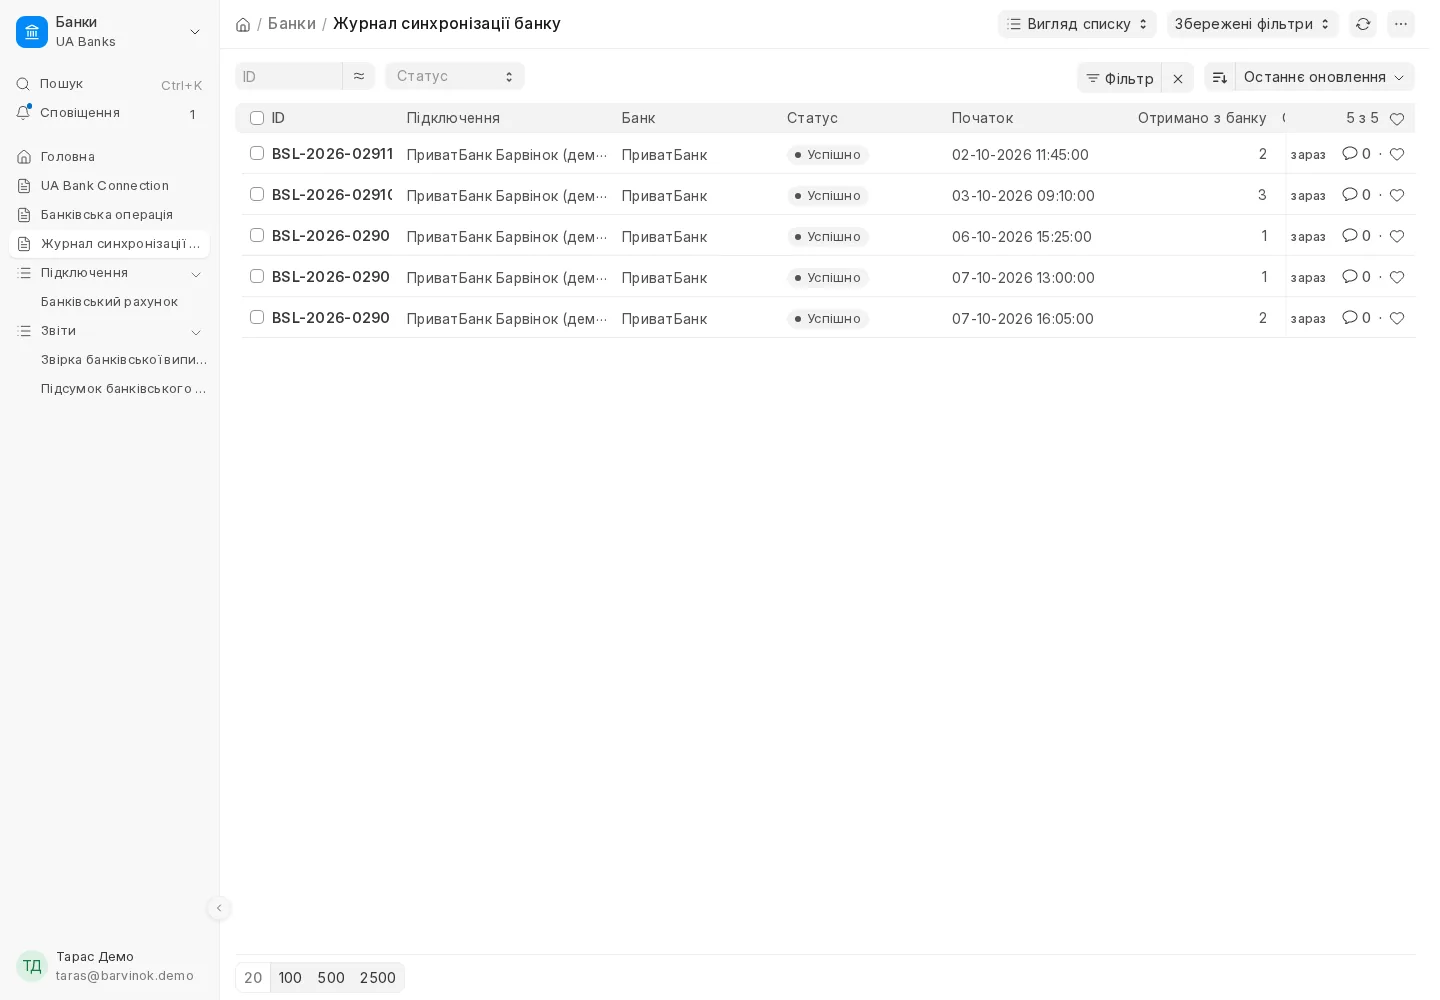Refresh the list with the reload icon

[x=1363, y=24]
